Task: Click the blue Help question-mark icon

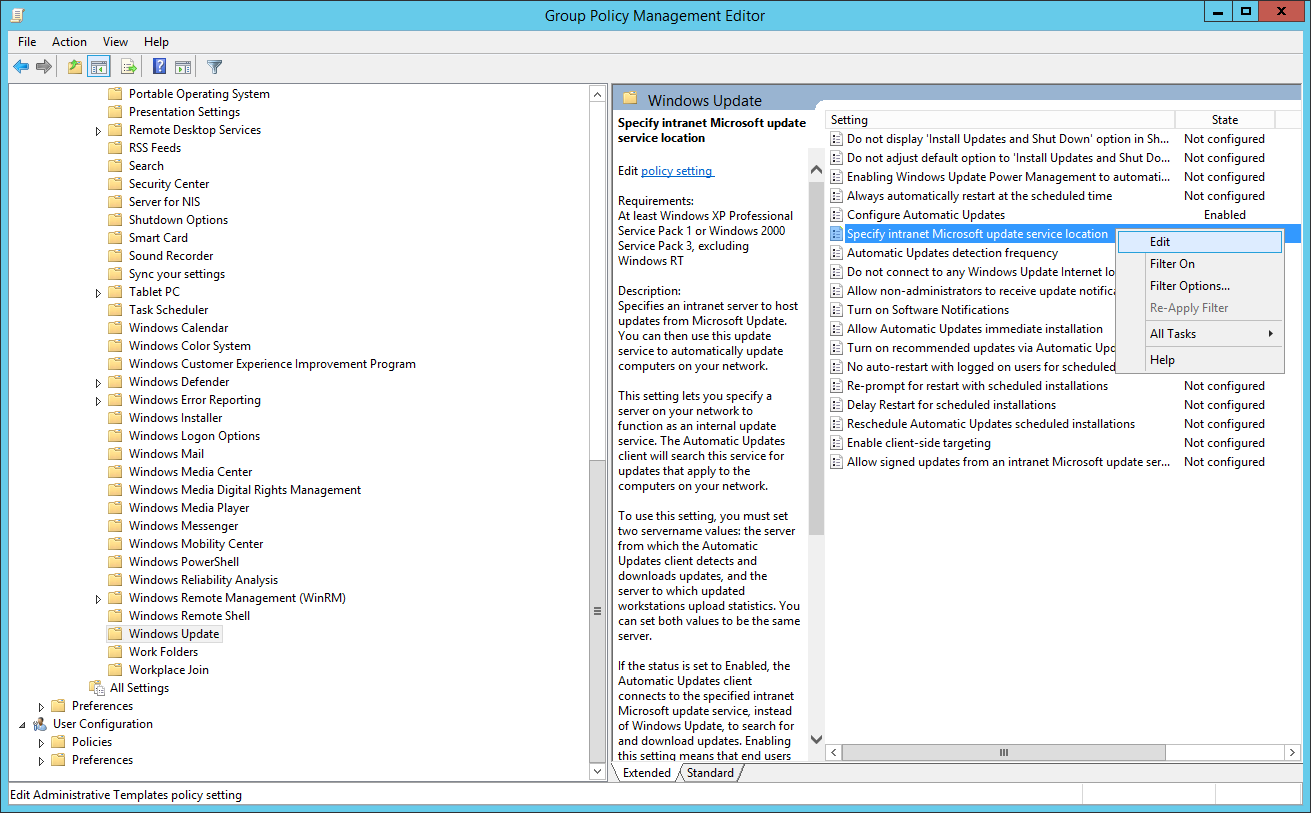Action: coord(159,67)
